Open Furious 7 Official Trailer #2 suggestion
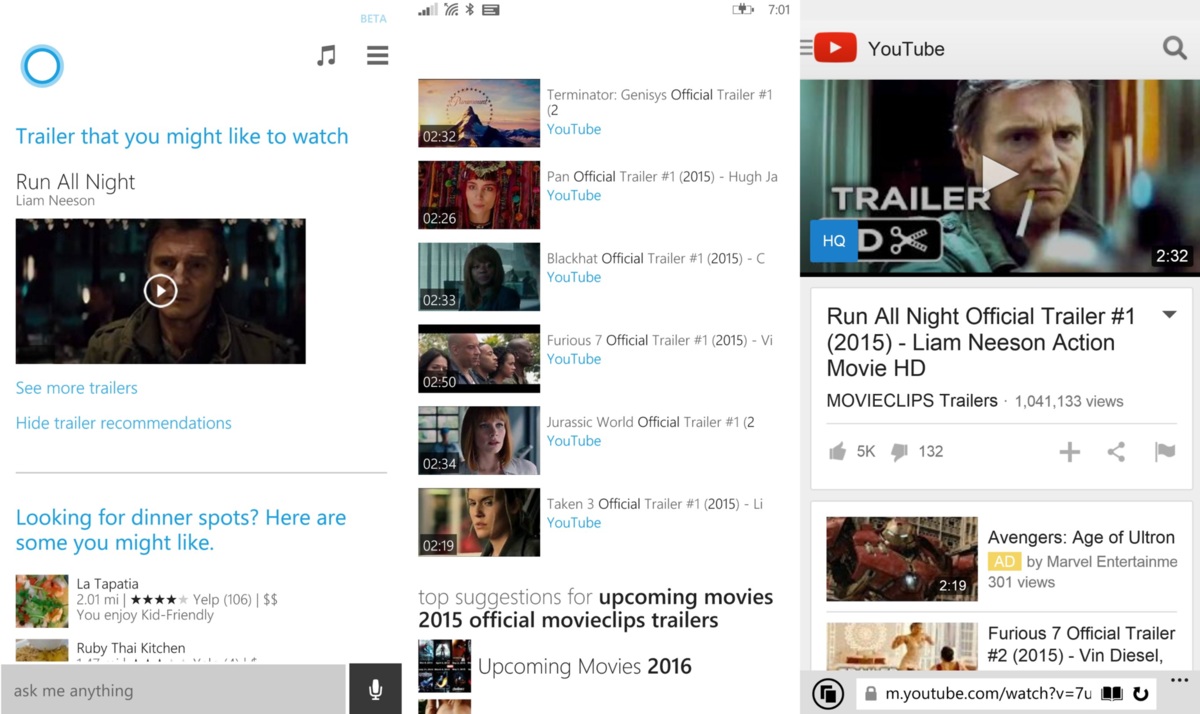Viewport: 1200px width, 714px height. [1002, 645]
